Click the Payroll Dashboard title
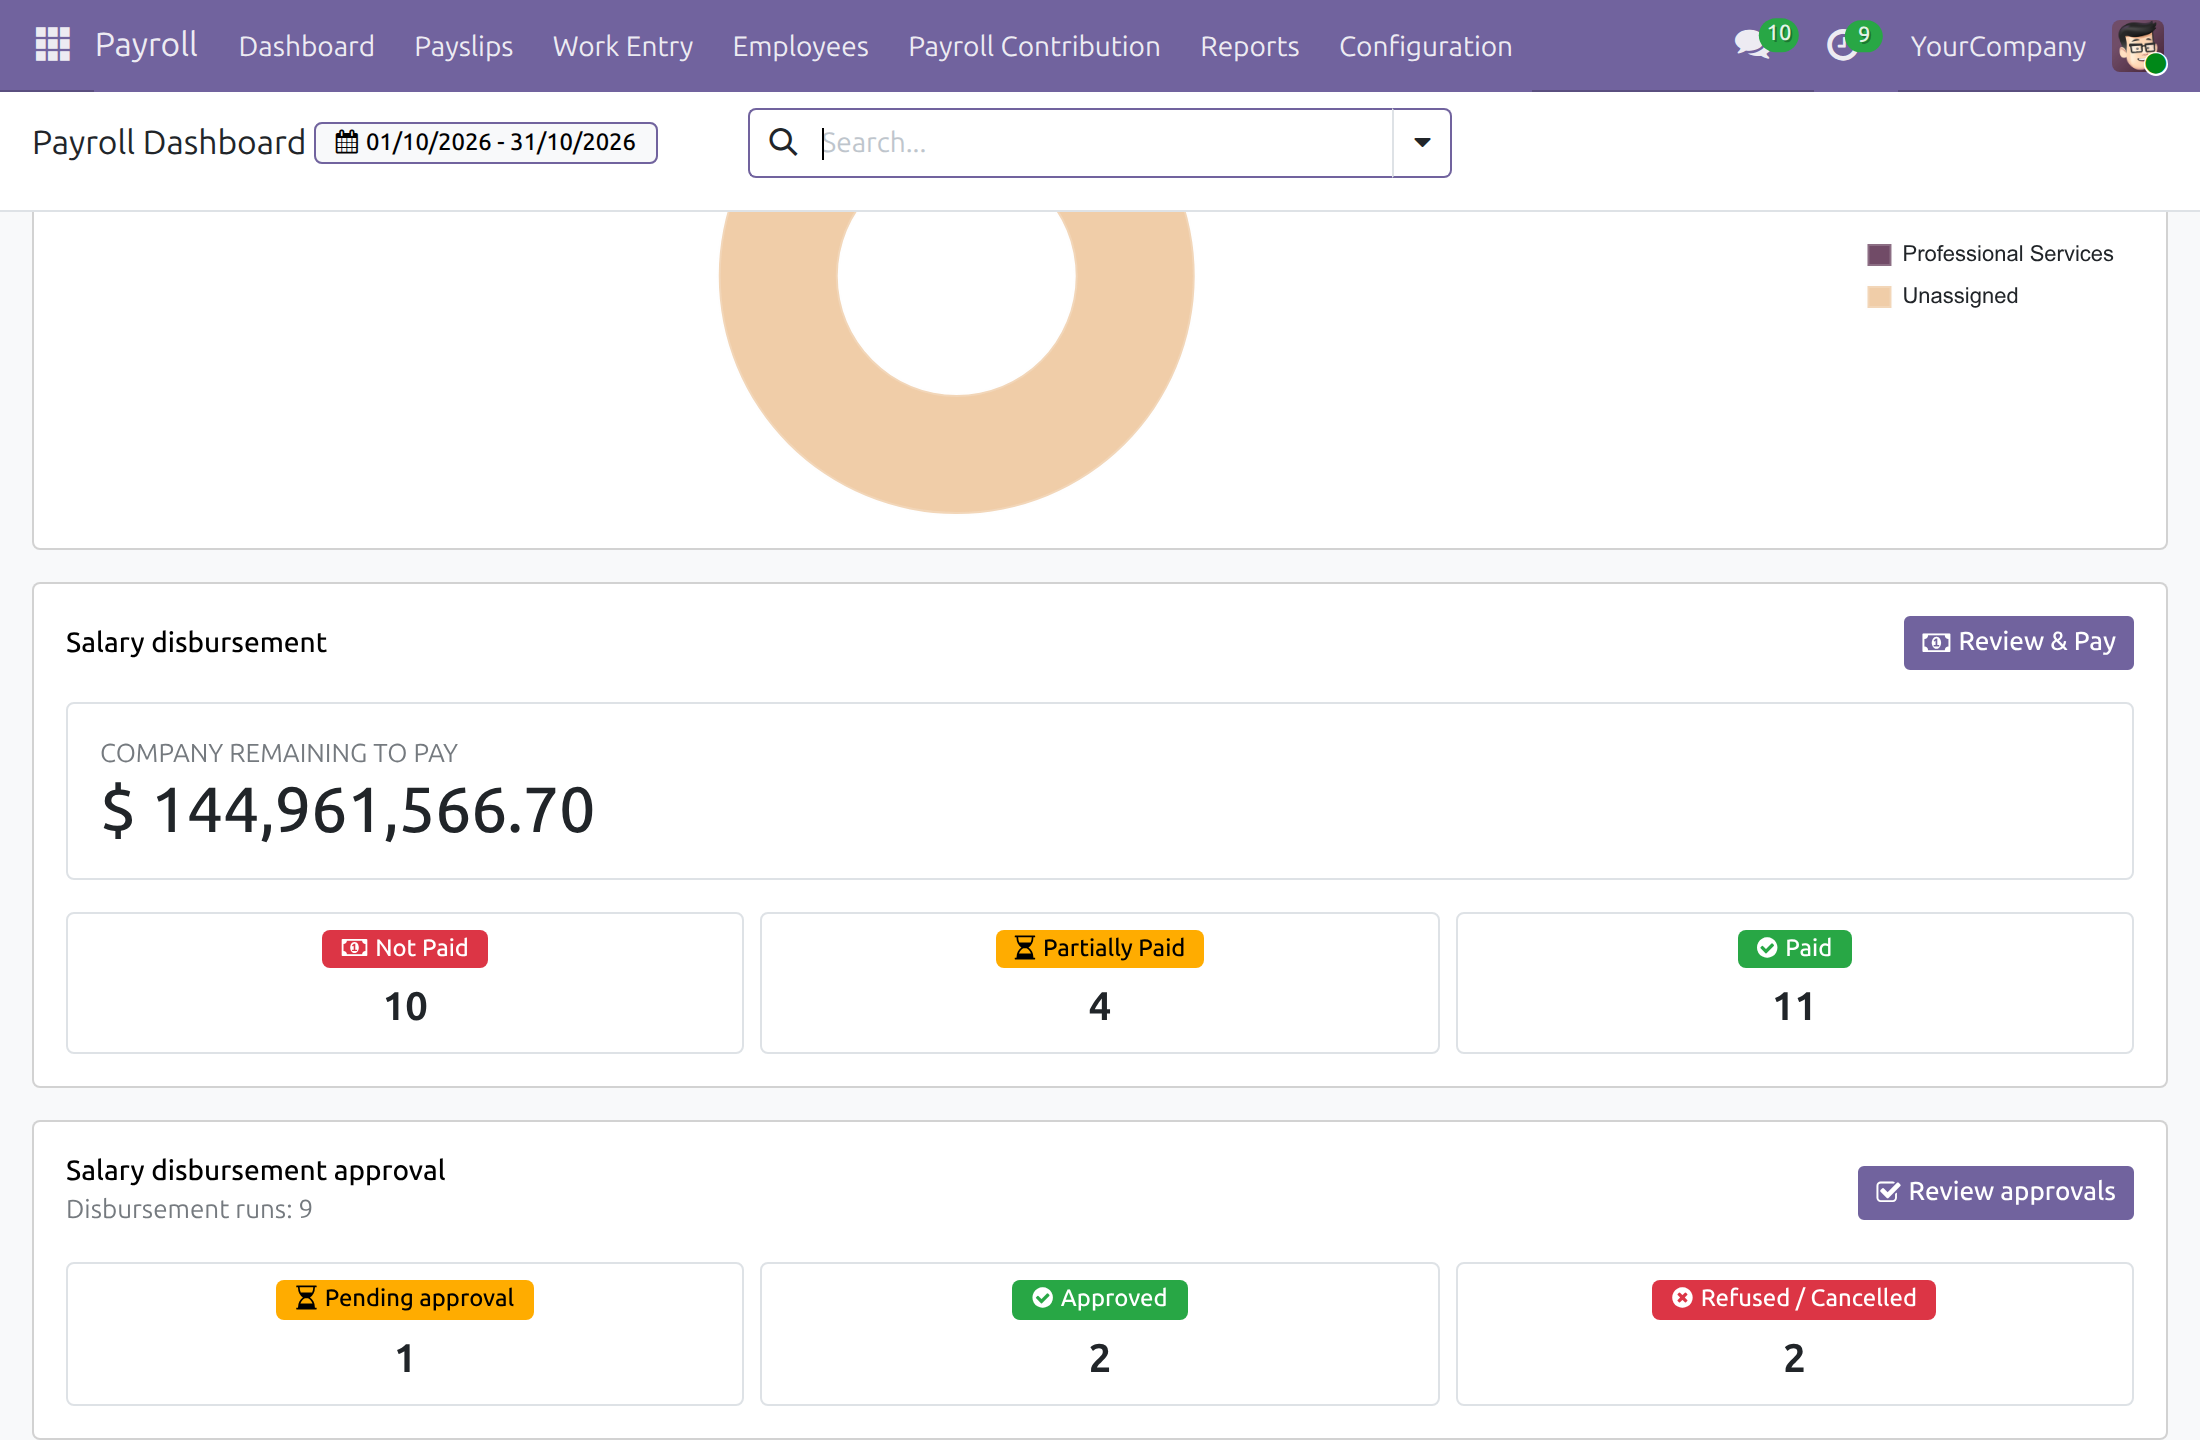Screen dimensions: 2200x1440 [168, 143]
